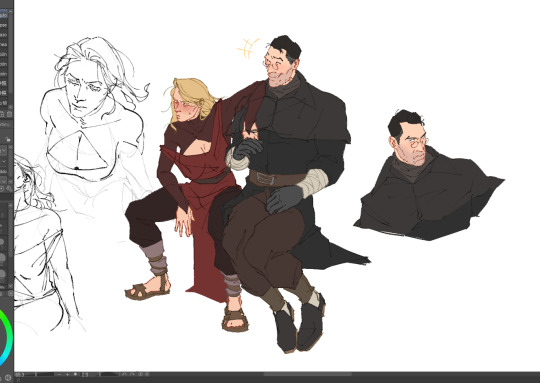
Task: Select the highlighted top sub tool entry
Action: pos(4,15)
